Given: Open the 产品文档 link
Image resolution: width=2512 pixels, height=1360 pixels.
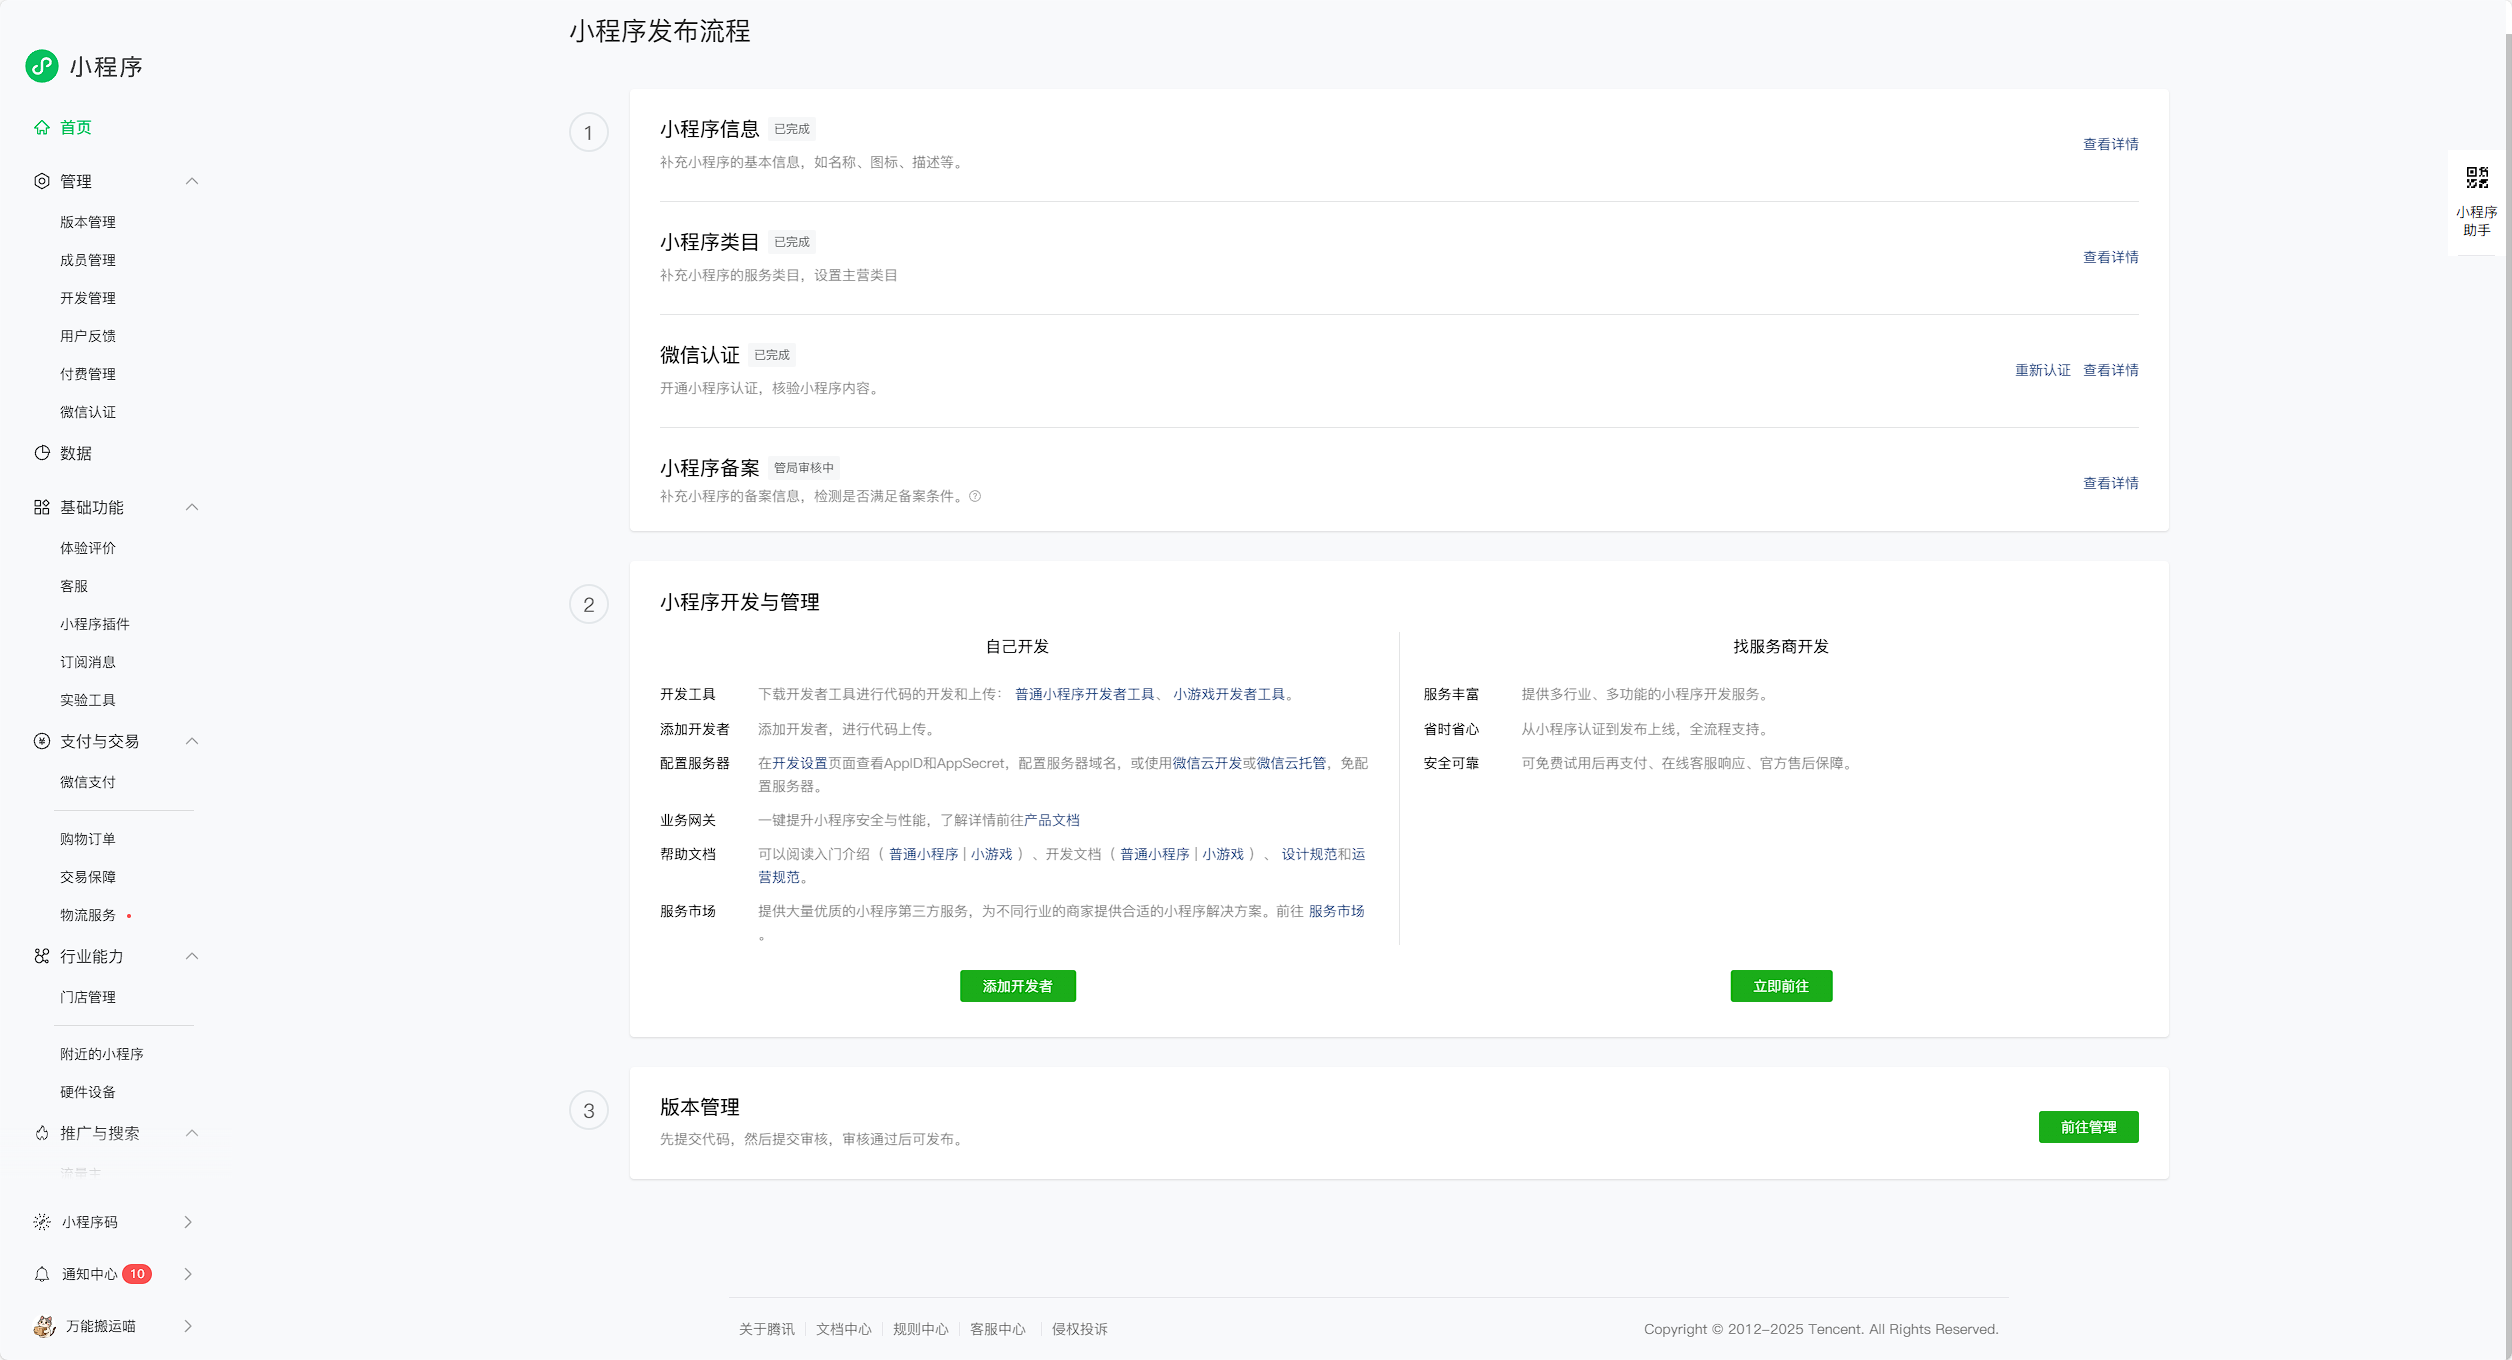Looking at the screenshot, I should click(x=1052, y=820).
